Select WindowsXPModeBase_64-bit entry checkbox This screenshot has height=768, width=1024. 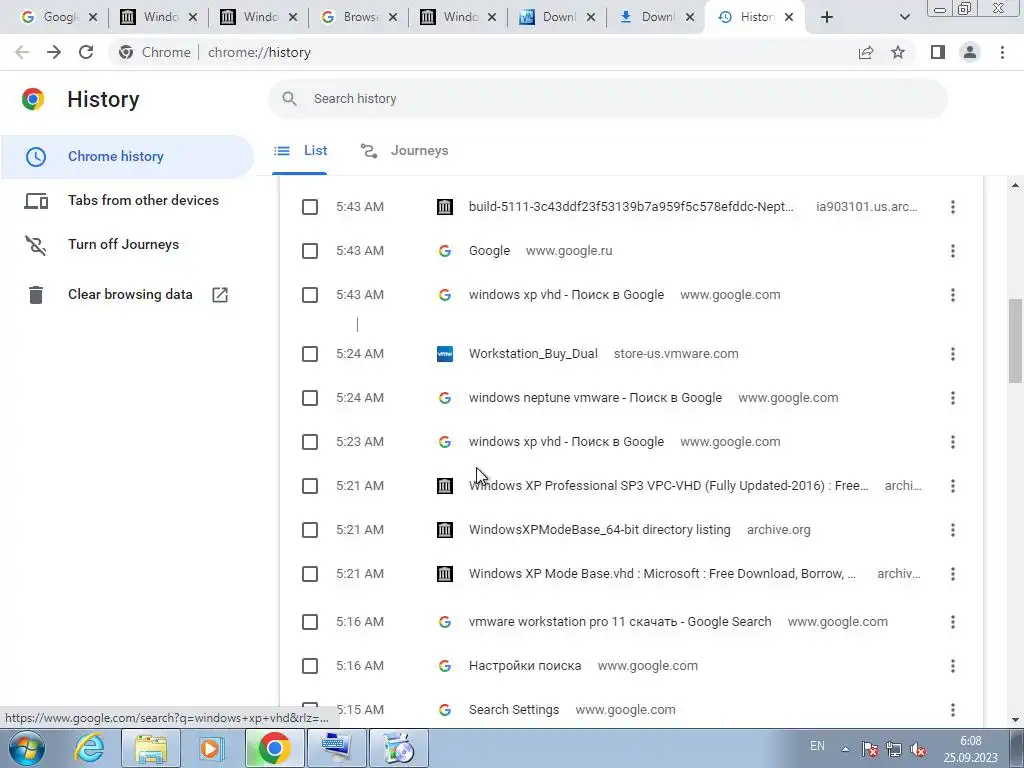click(310, 530)
